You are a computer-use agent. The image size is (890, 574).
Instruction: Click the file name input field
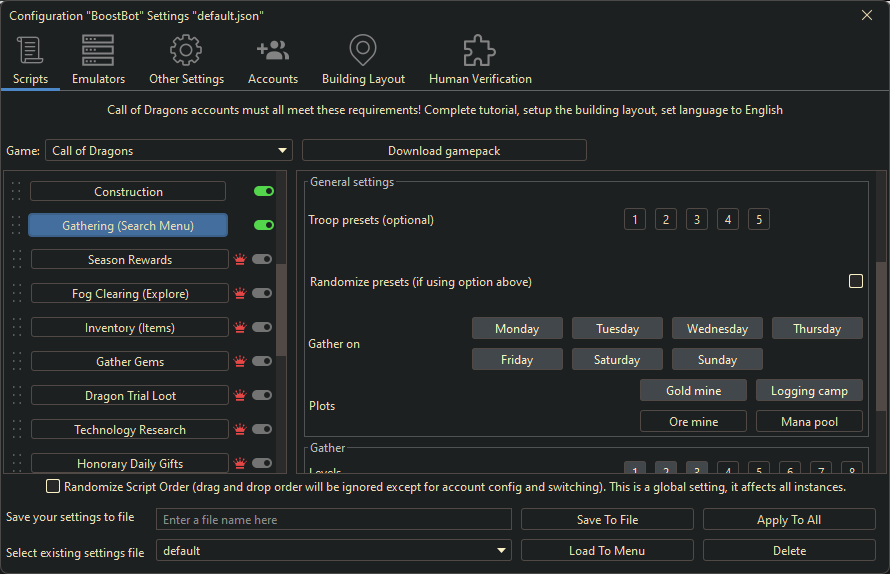[x=334, y=520]
